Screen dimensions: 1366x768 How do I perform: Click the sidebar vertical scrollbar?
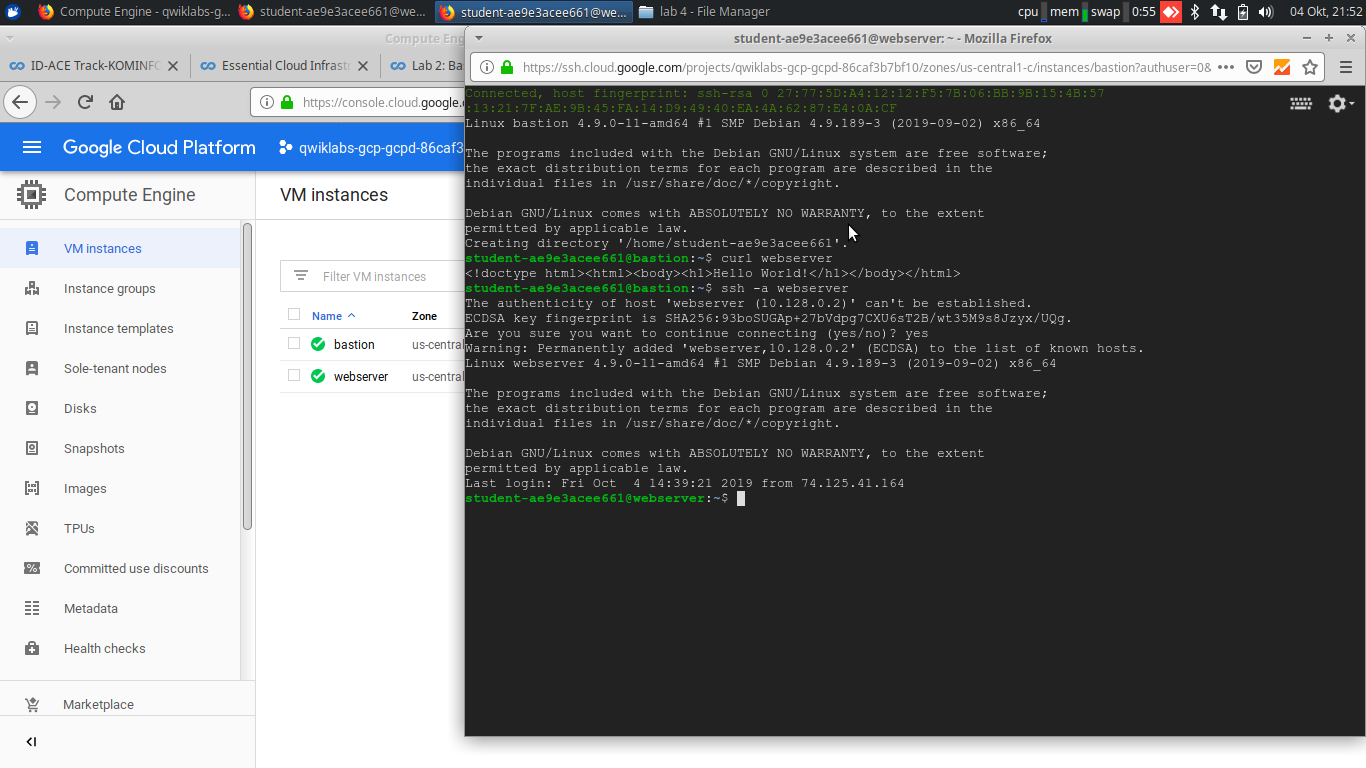click(247, 377)
